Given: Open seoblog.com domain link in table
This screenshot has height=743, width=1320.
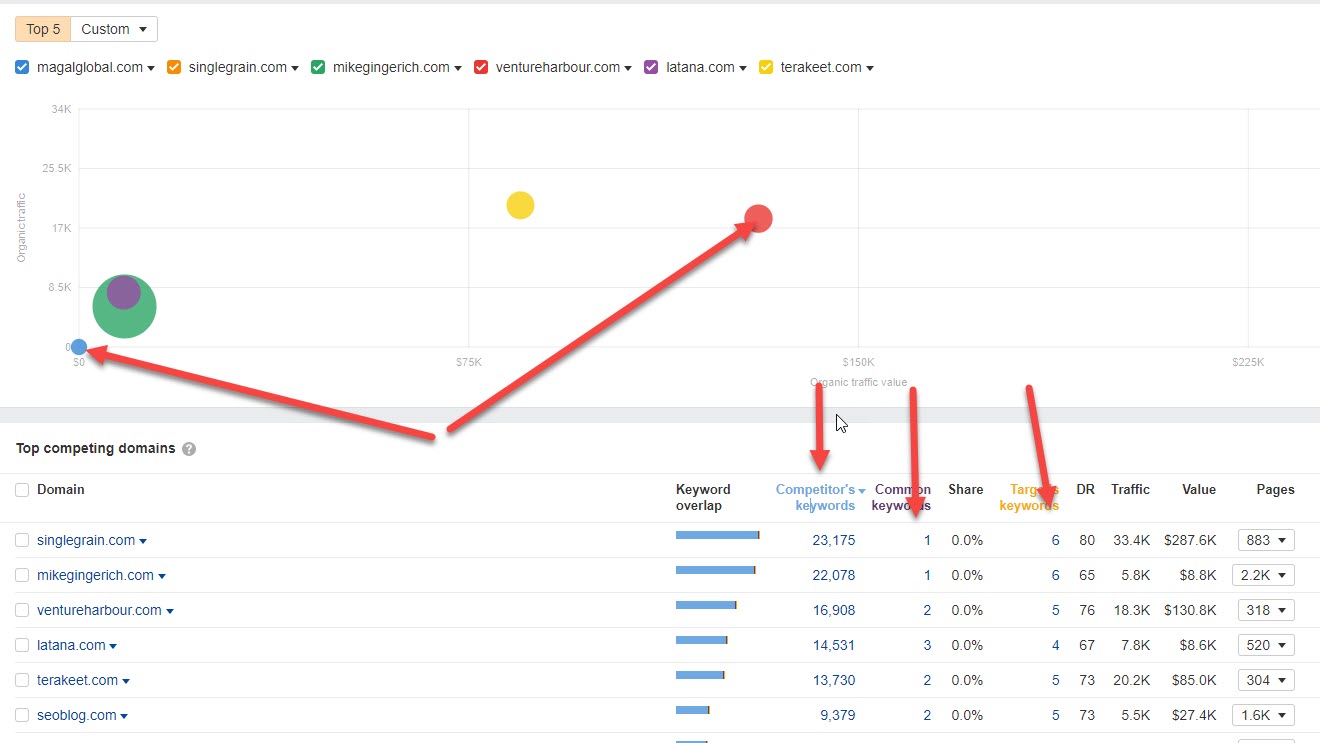Looking at the screenshot, I should coord(76,715).
